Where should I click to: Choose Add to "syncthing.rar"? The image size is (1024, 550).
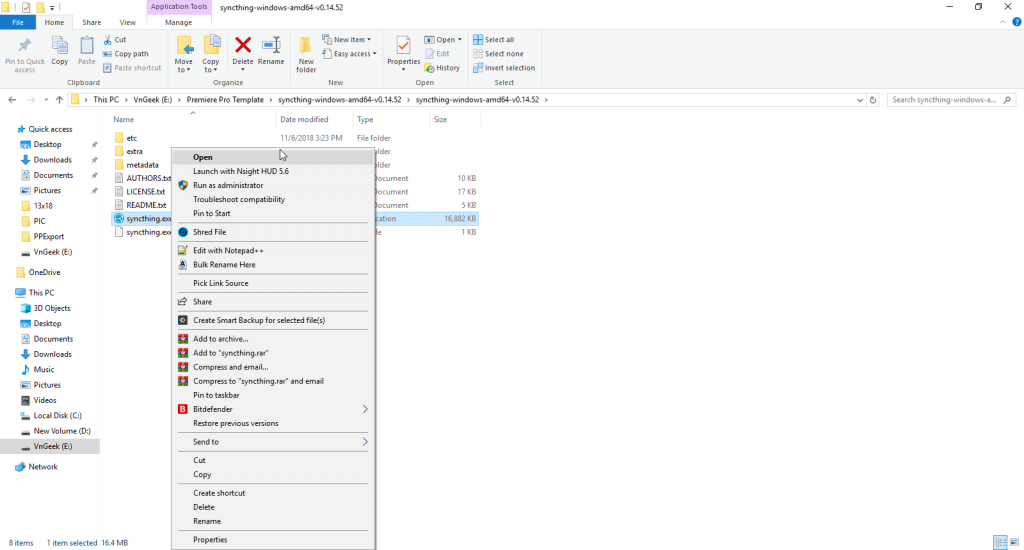point(273,353)
